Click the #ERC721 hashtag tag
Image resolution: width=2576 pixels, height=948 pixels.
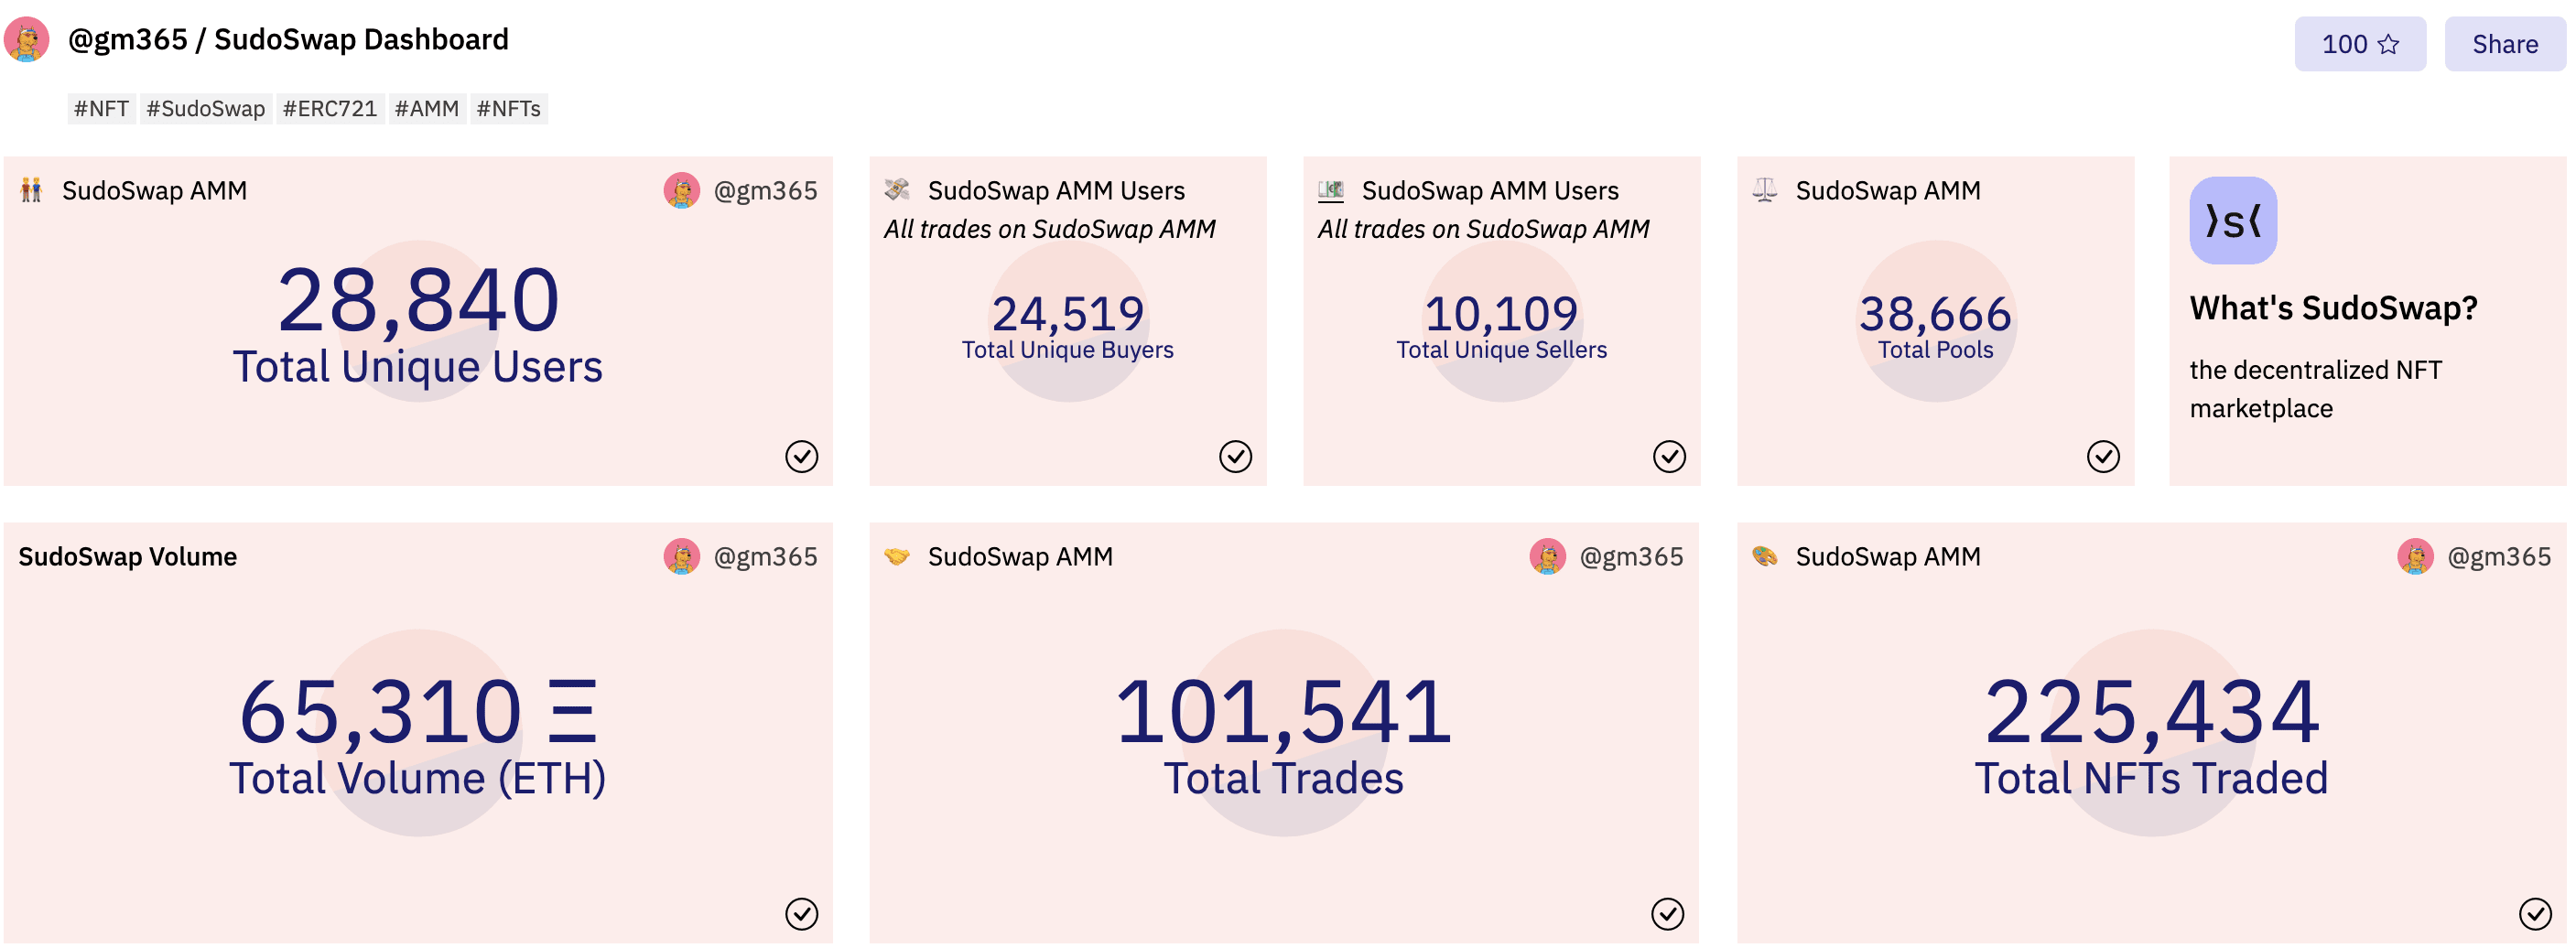point(331,108)
